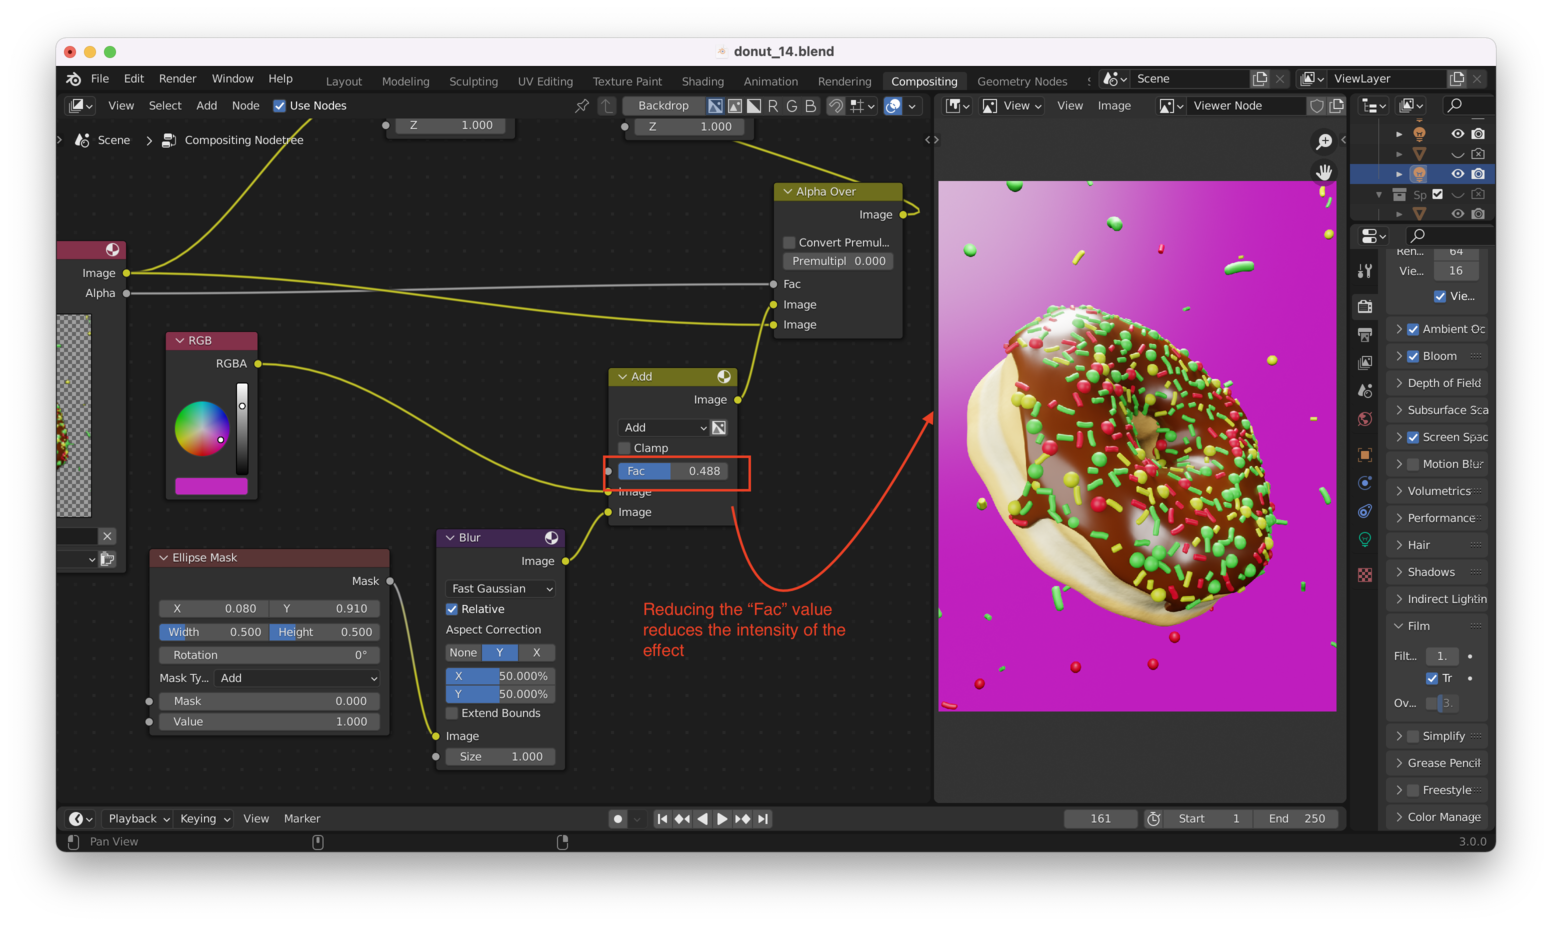The height and width of the screenshot is (926, 1552).
Task: Click the Backdrop button
Action: [663, 106]
